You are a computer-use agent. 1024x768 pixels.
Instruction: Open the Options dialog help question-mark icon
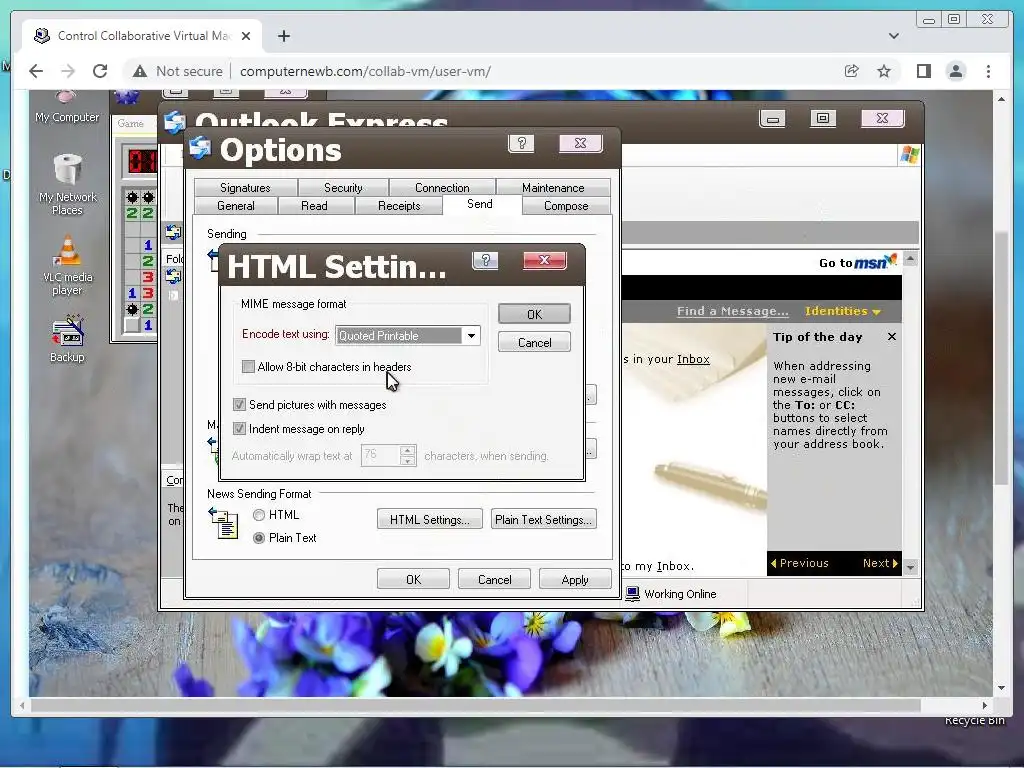click(521, 144)
